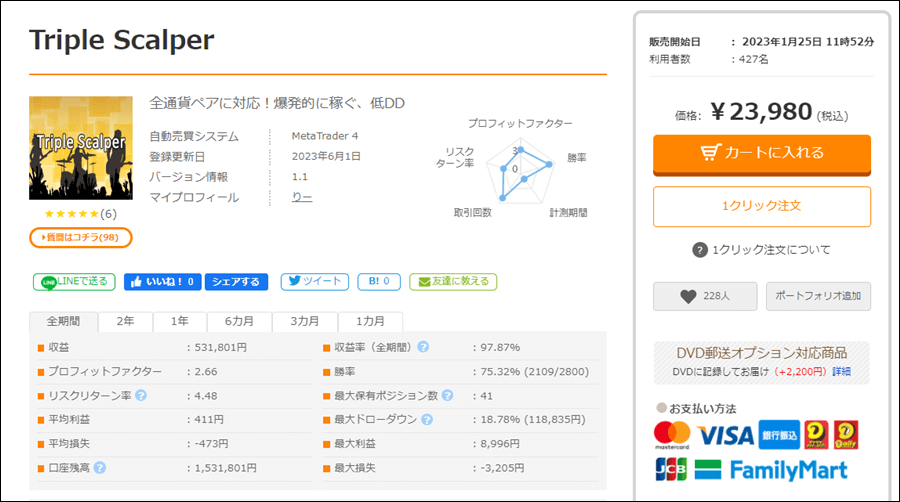The height and width of the screenshot is (502, 900).
Task: Click the 収益 value 531,801円
Action: click(221, 347)
